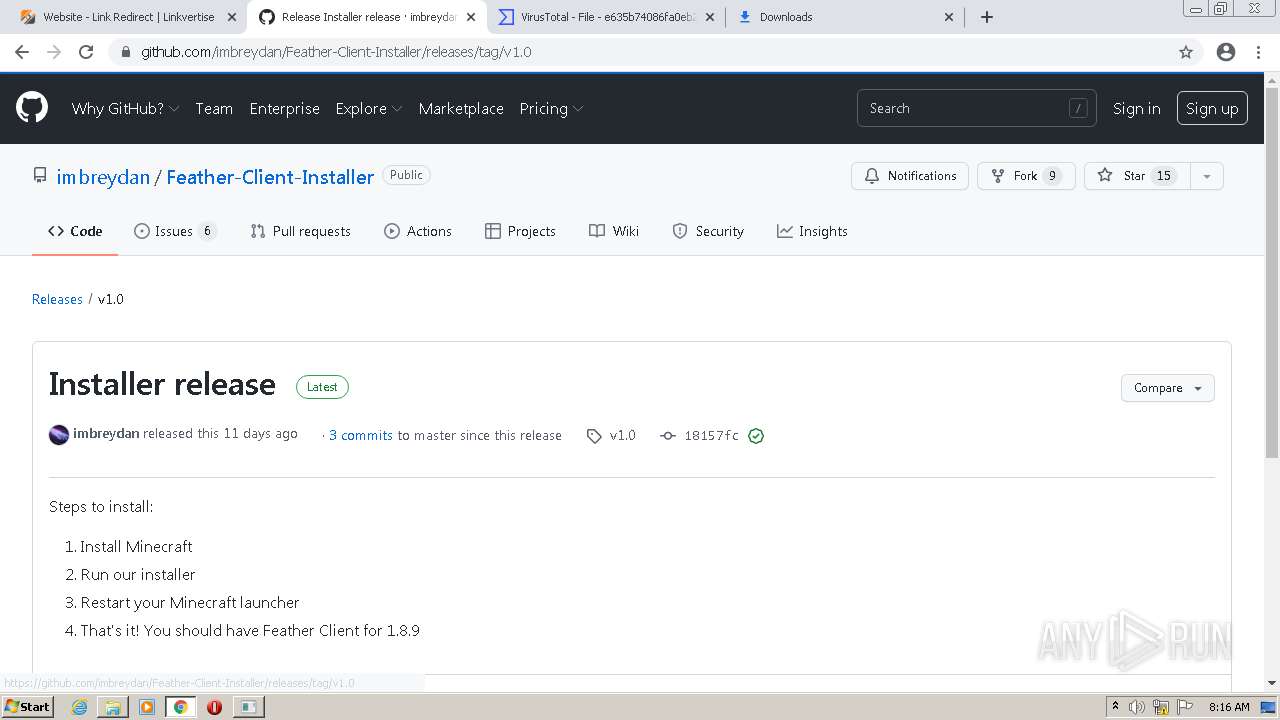This screenshot has width=1280, height=720.
Task: Go to the Pull requests tab
Action: click(x=300, y=231)
